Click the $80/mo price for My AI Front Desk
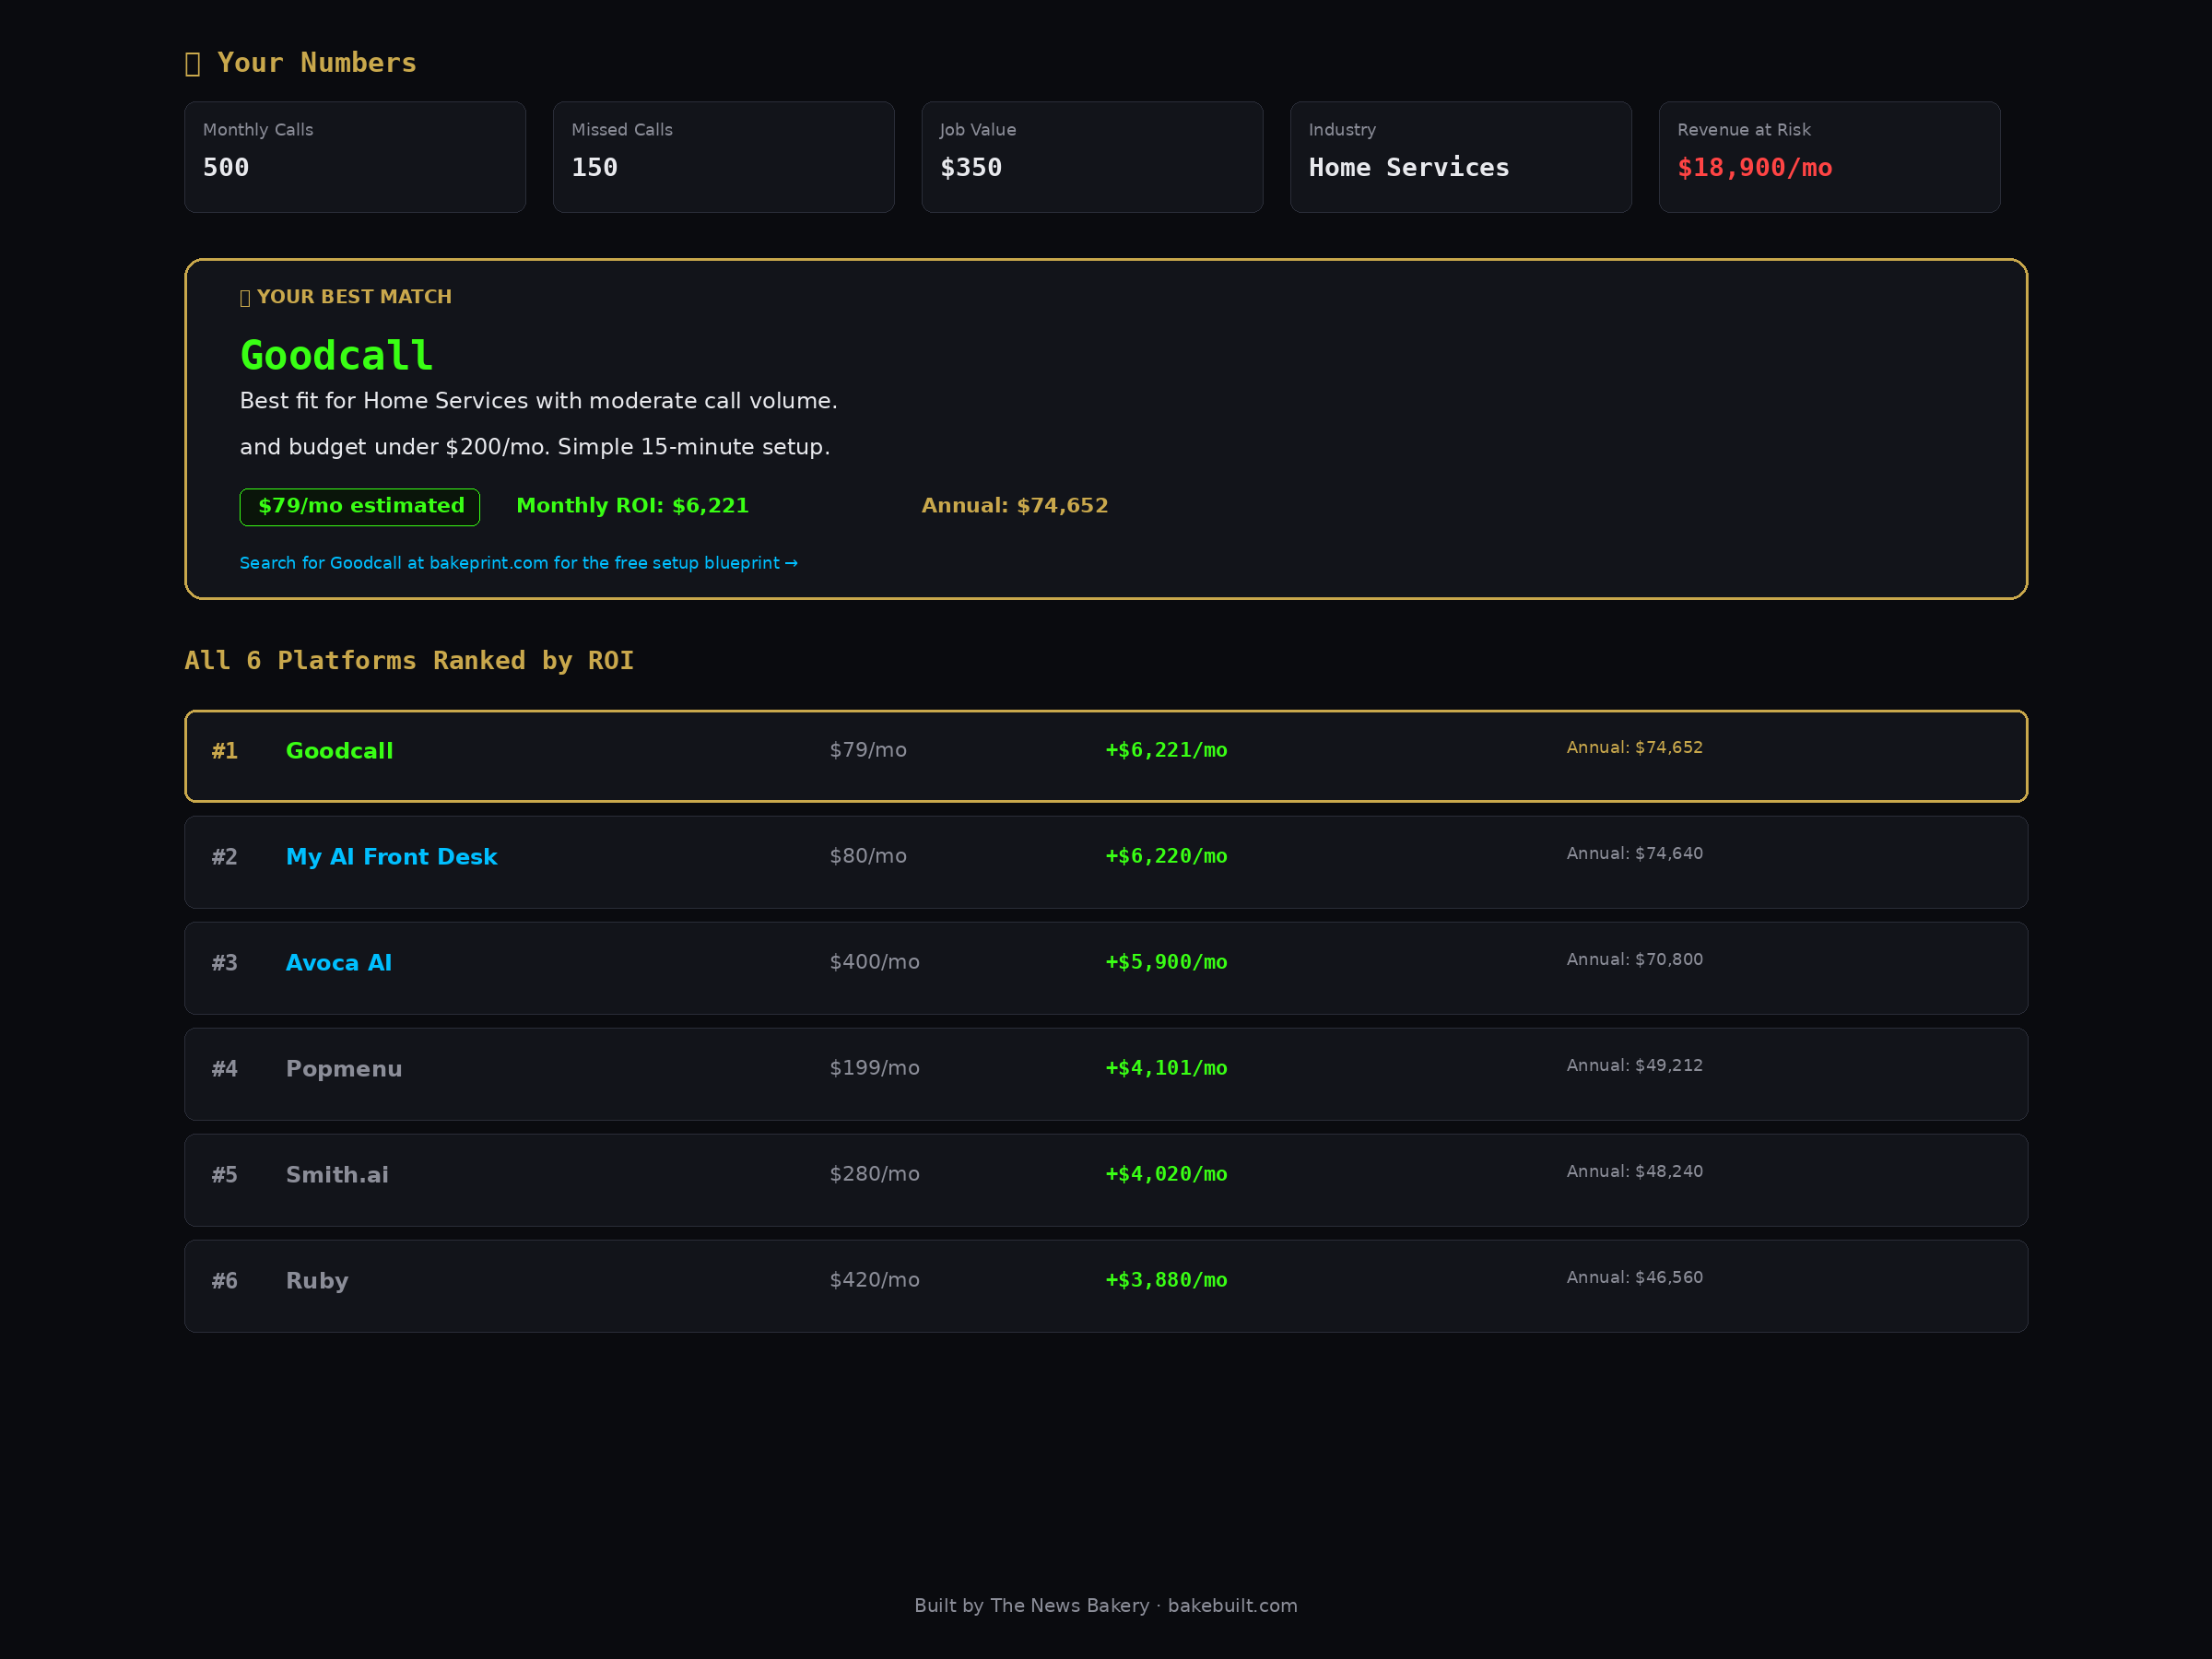Viewport: 2212px width, 1659px height. pyautogui.click(x=868, y=856)
